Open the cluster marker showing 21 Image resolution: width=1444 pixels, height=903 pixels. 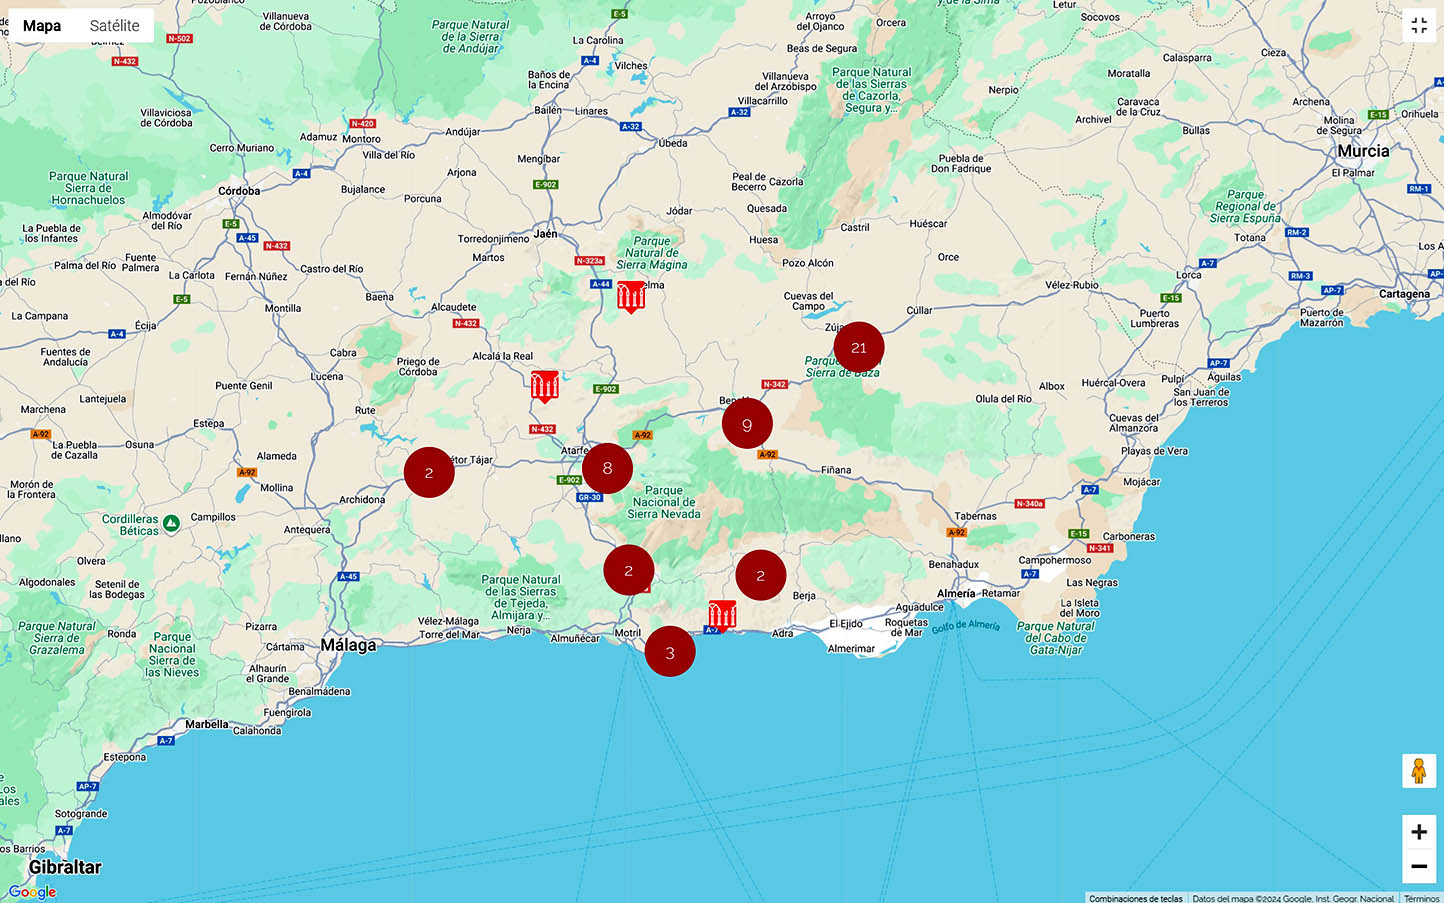858,348
